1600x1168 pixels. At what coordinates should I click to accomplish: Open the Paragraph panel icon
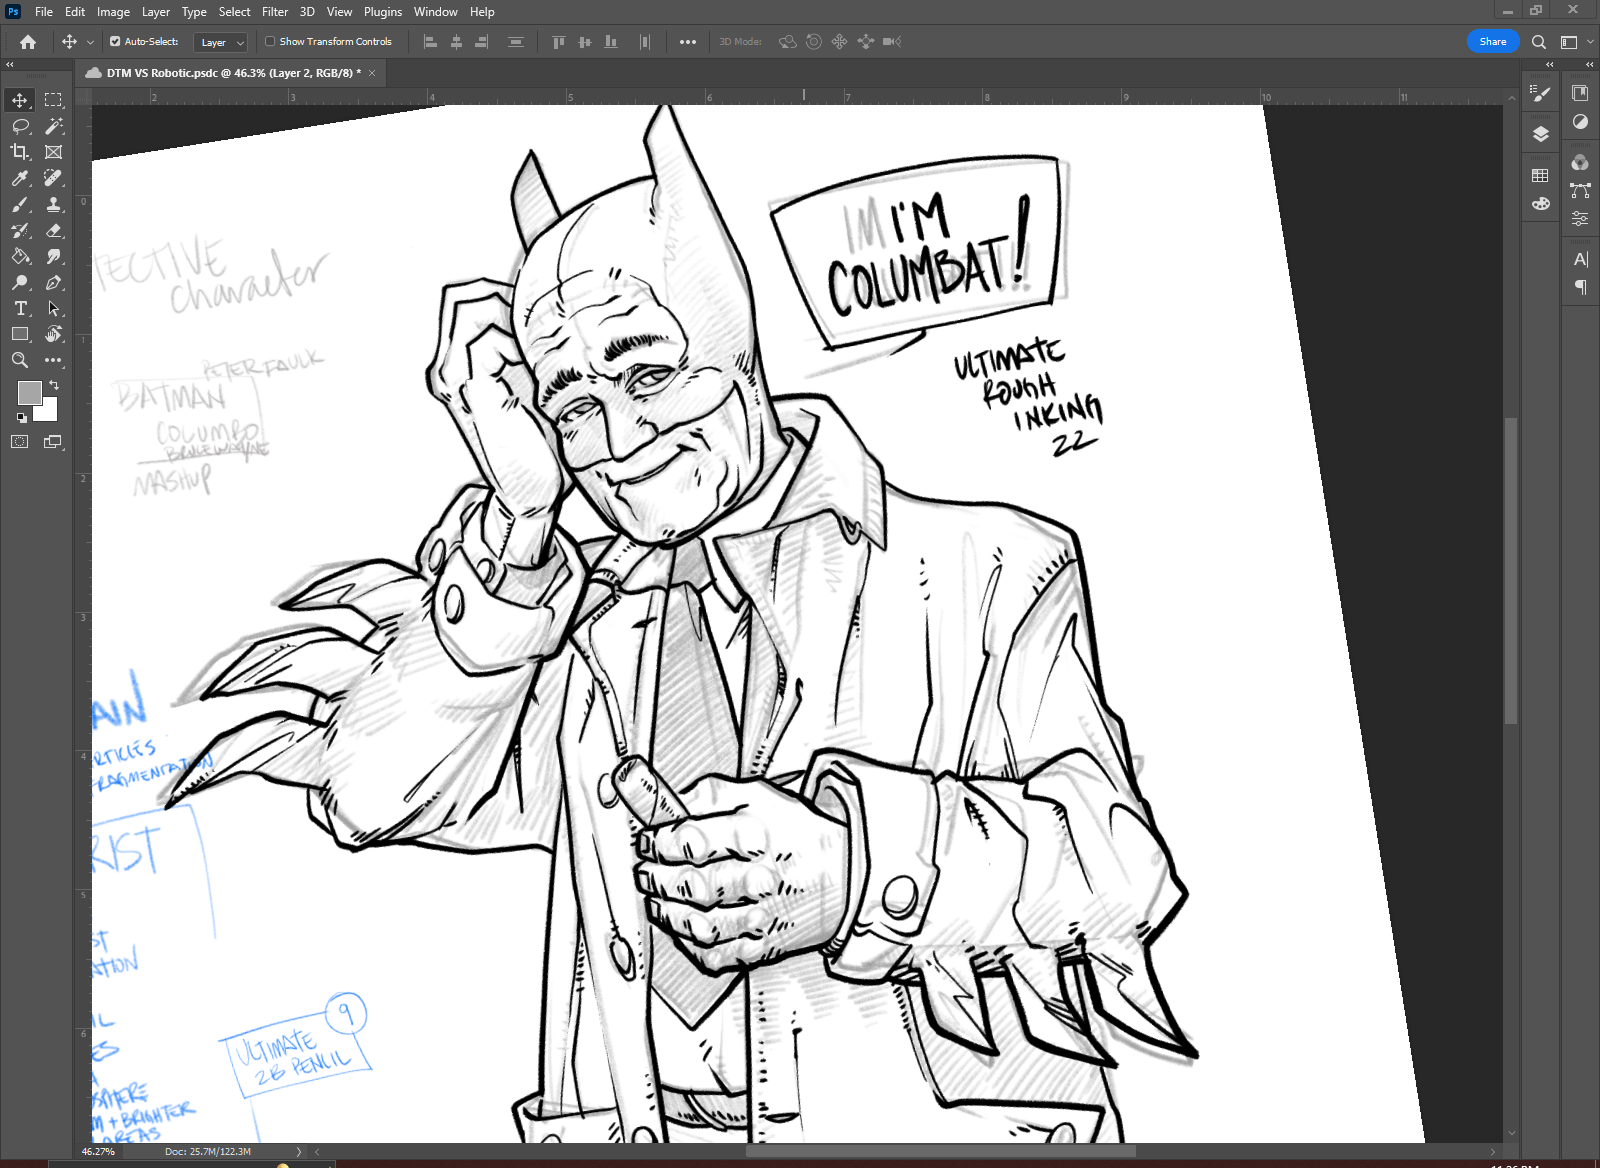point(1580,287)
